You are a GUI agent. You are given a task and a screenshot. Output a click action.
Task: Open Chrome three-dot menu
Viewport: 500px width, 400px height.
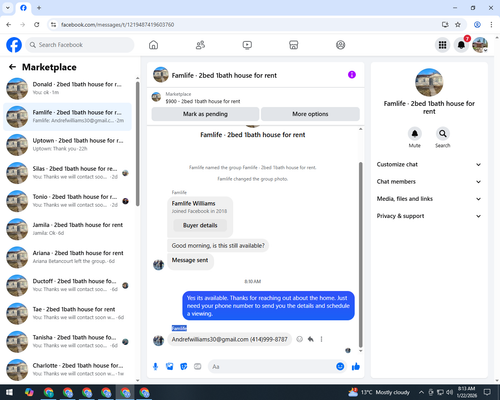pos(491,24)
